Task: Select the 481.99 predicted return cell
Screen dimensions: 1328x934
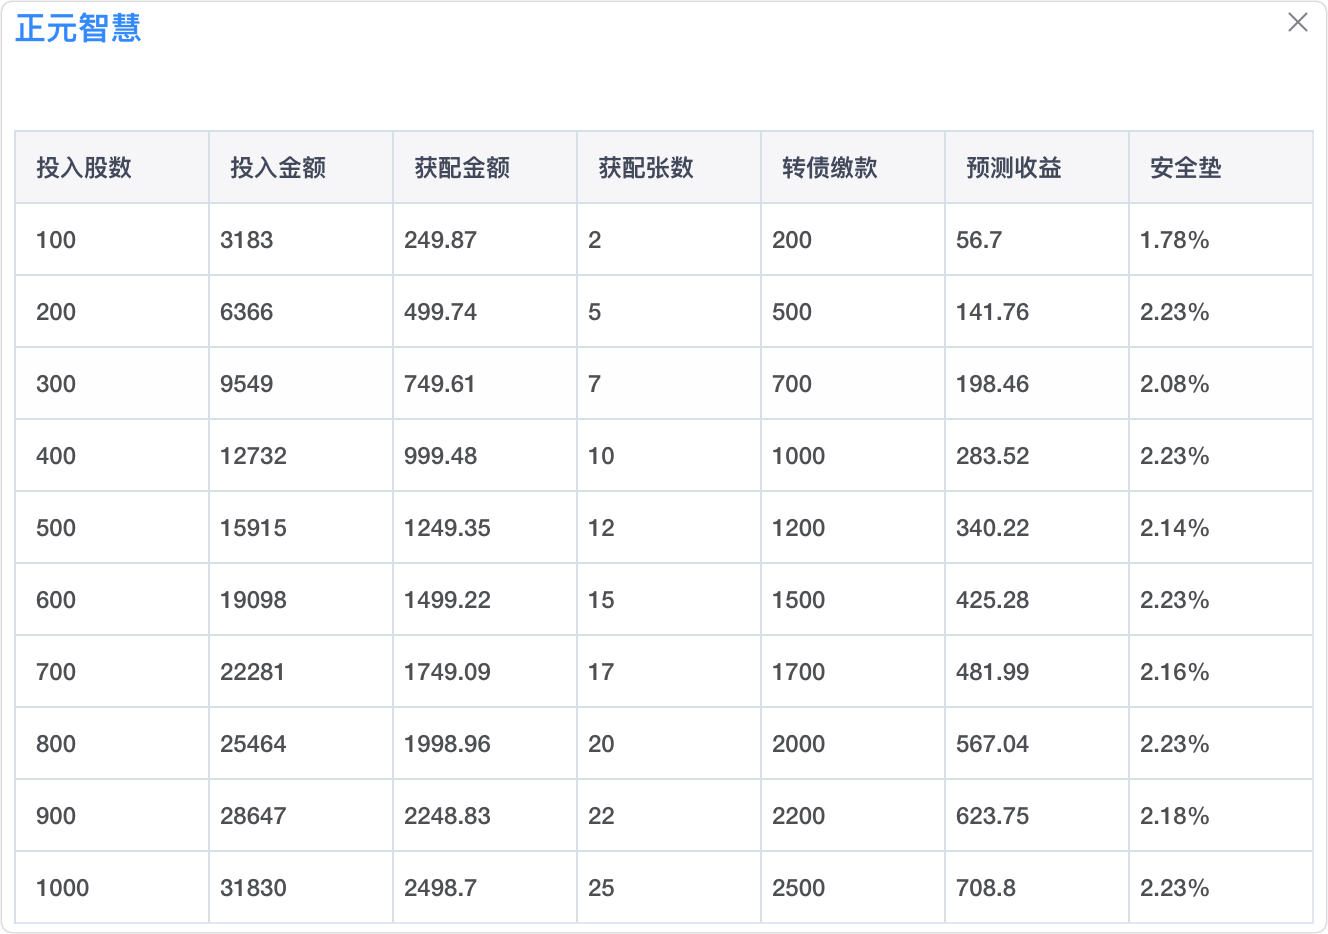Action: coord(992,672)
